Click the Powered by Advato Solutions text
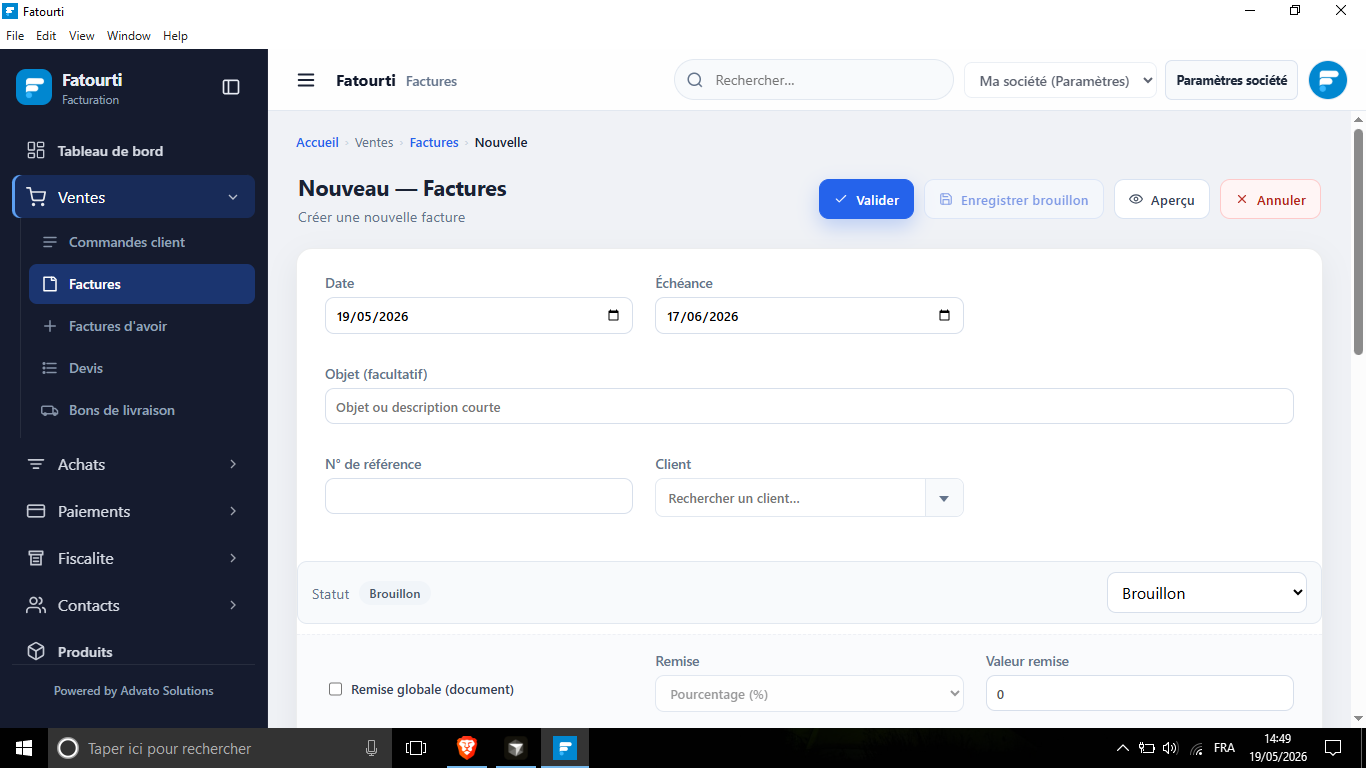The image size is (1366, 768). pos(133,691)
